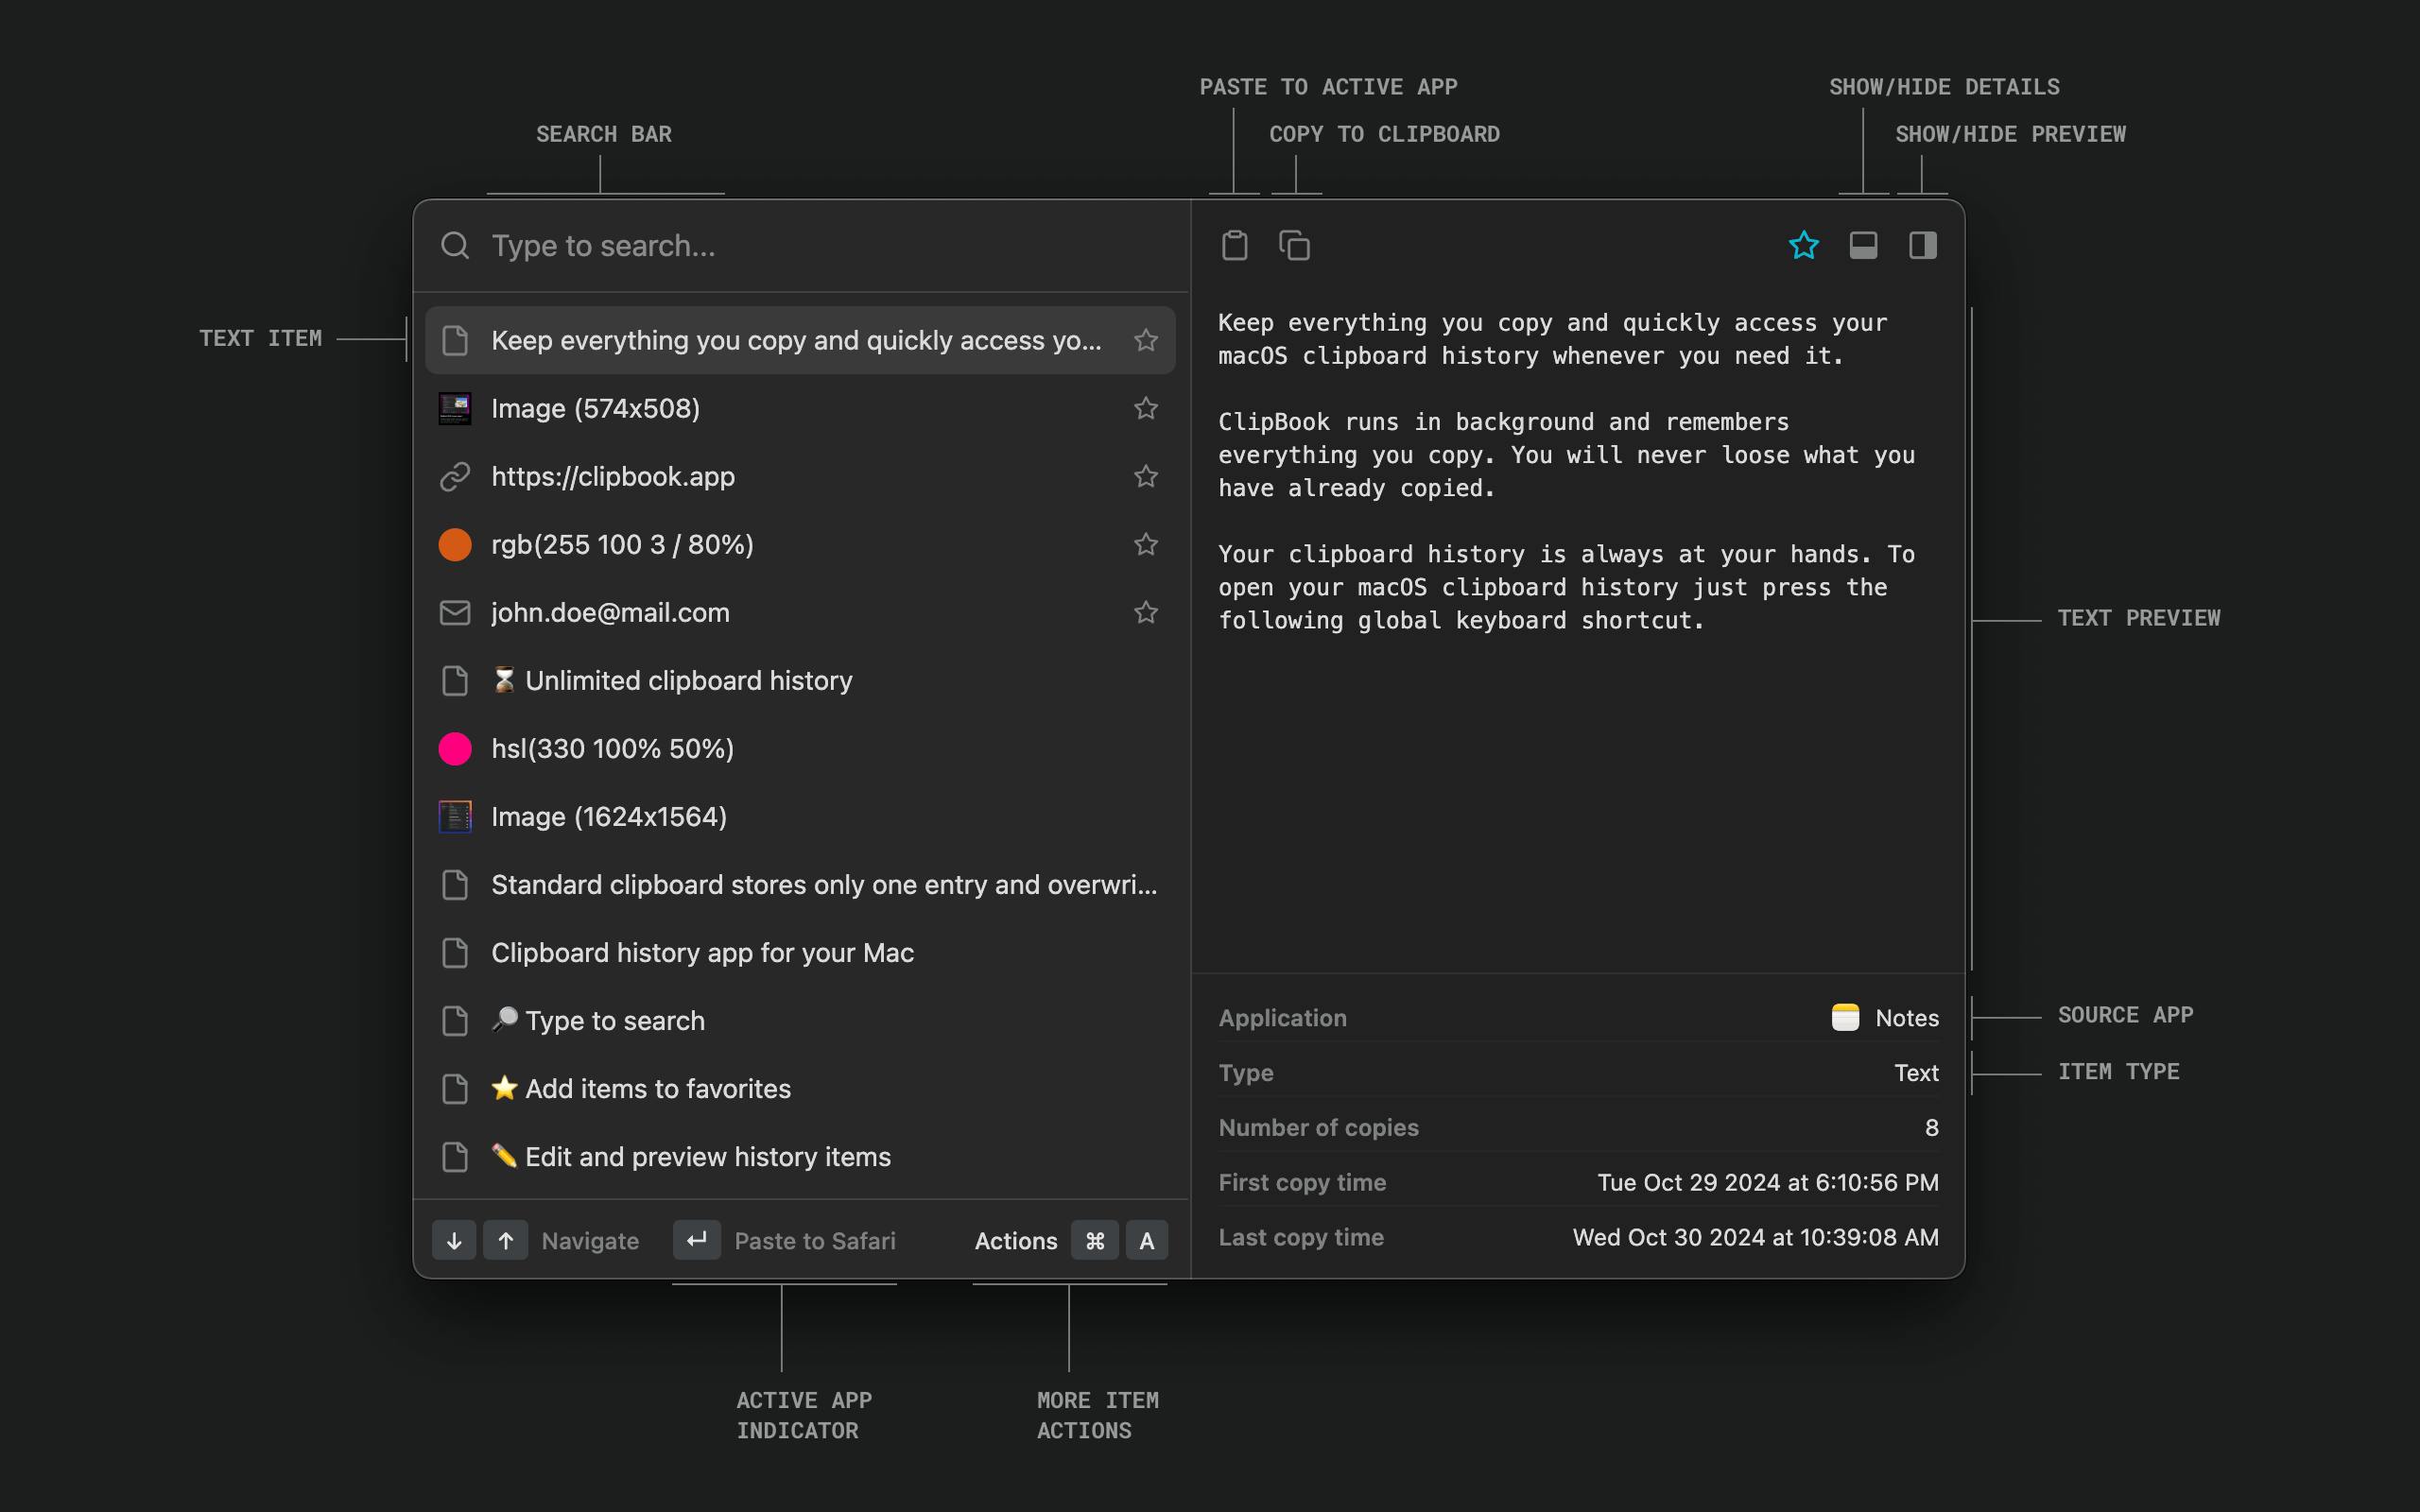Select the https://clipbook.app item
The height and width of the screenshot is (1512, 2420).
(800, 476)
